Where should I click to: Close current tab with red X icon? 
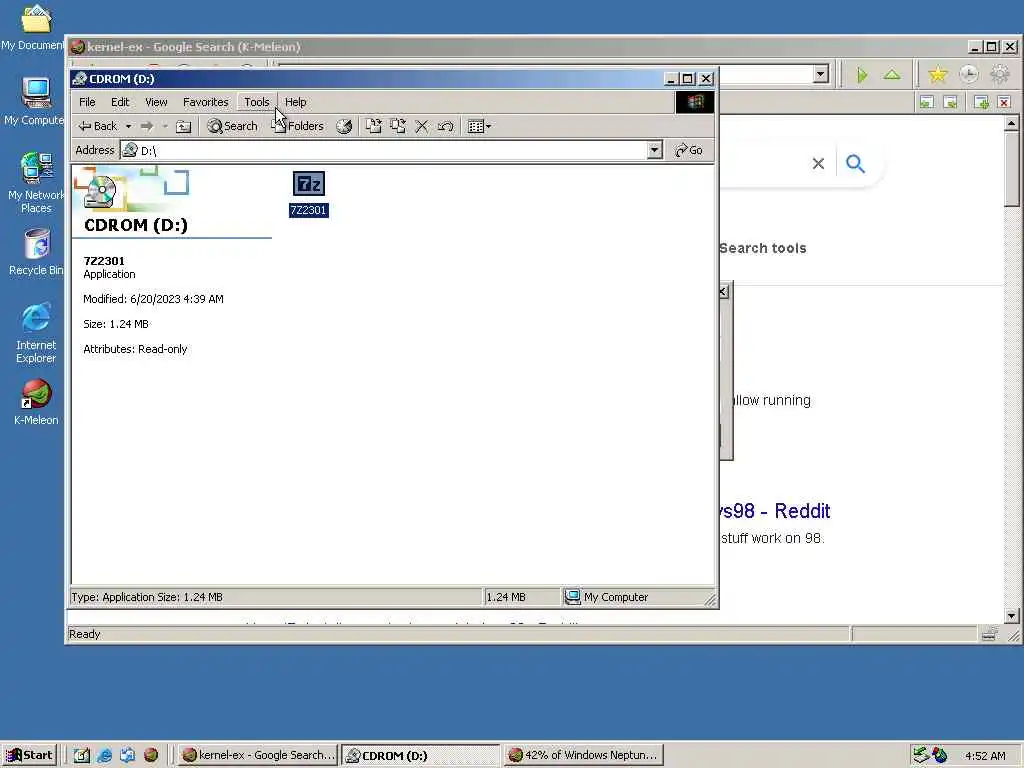point(1004,102)
